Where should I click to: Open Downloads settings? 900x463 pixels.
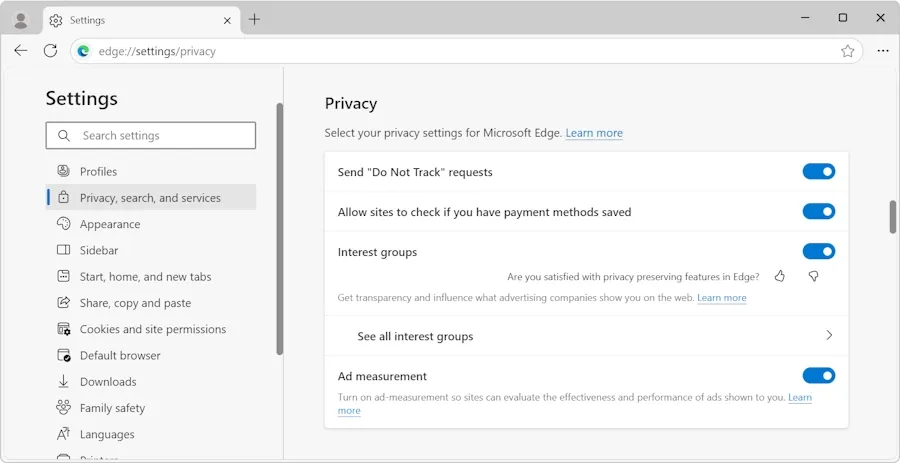point(150,382)
